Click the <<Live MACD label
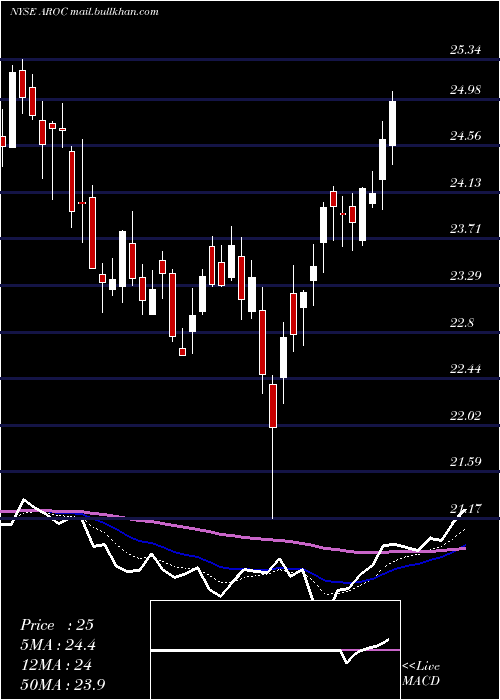The height and width of the screenshot is (700, 500). click(x=421, y=674)
